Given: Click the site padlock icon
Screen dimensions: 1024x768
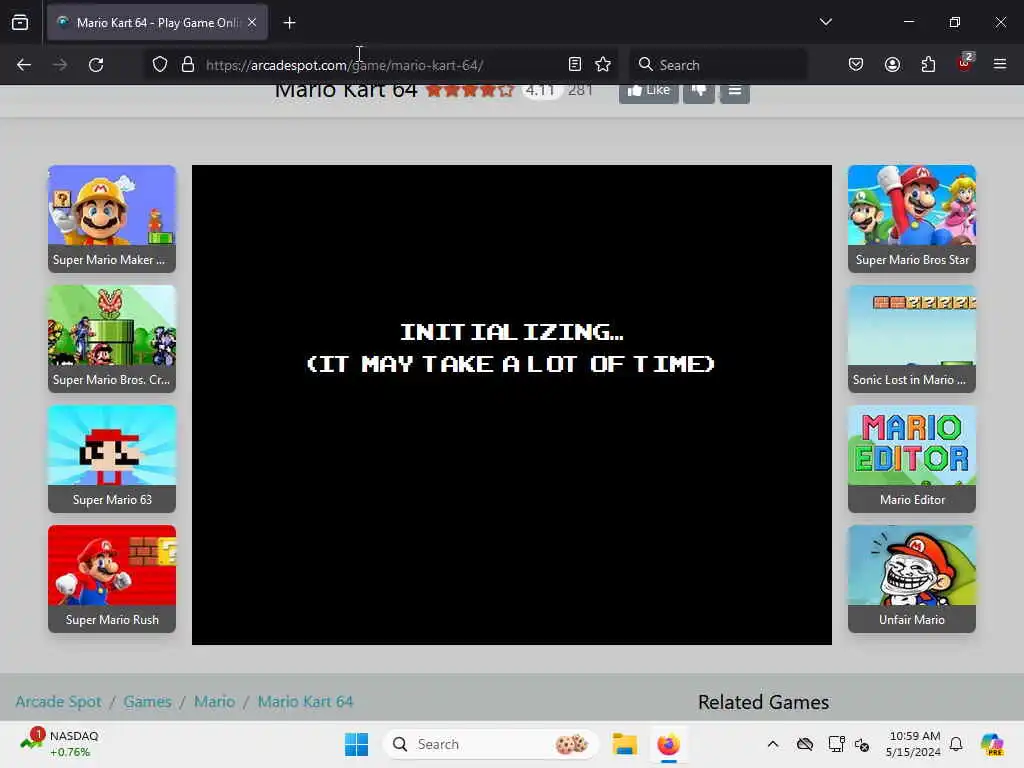Looking at the screenshot, I should 187,65.
